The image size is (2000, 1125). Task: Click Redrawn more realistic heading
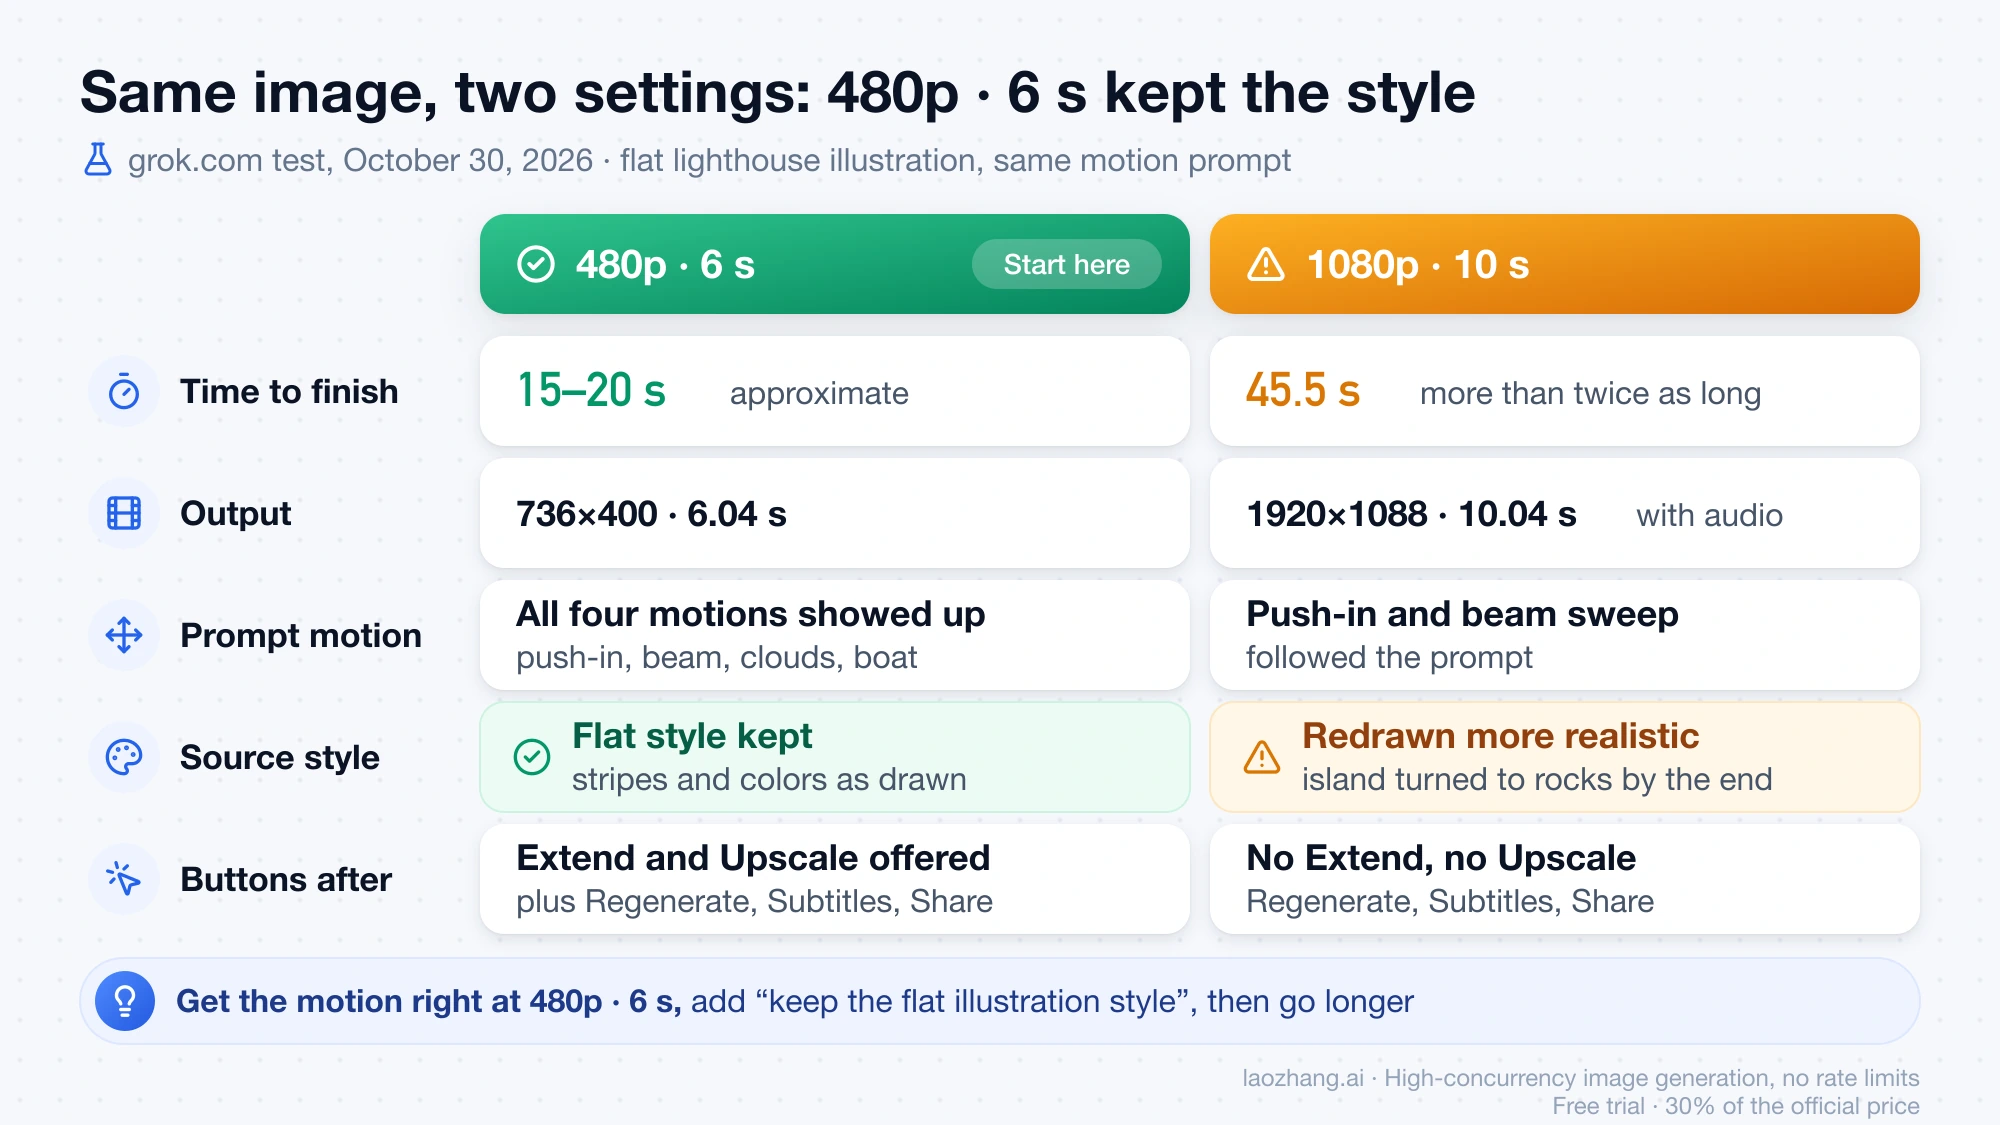1500,736
